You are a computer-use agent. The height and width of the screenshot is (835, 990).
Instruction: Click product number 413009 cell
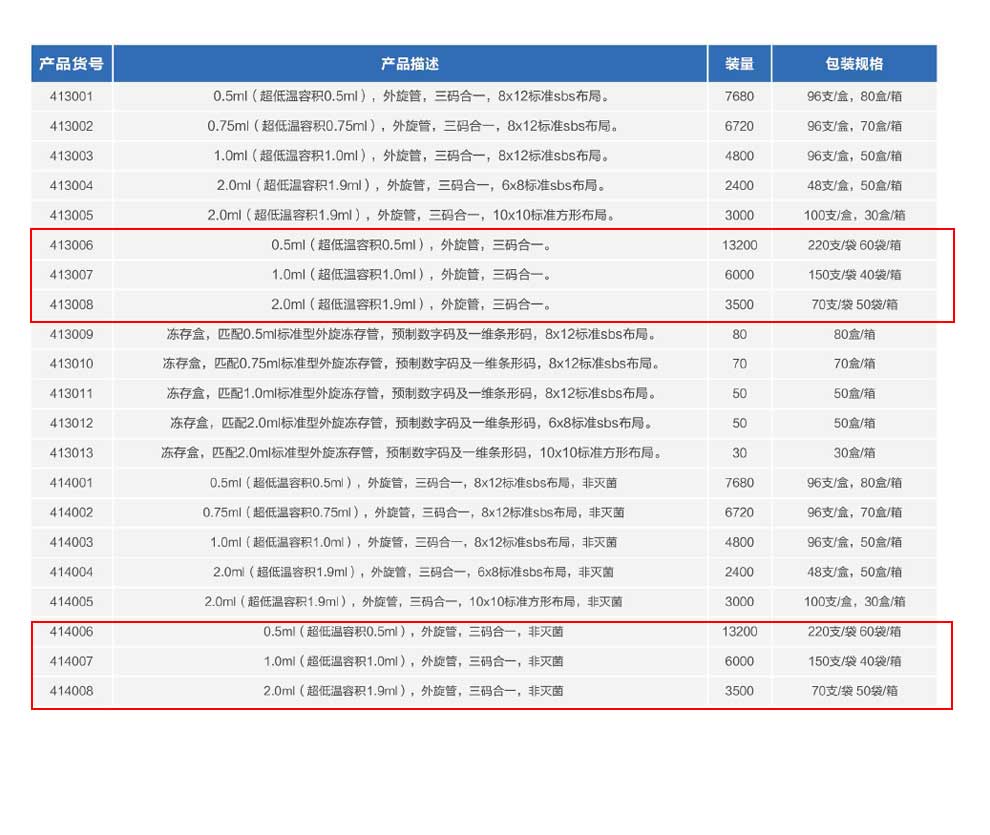pyautogui.click(x=71, y=335)
